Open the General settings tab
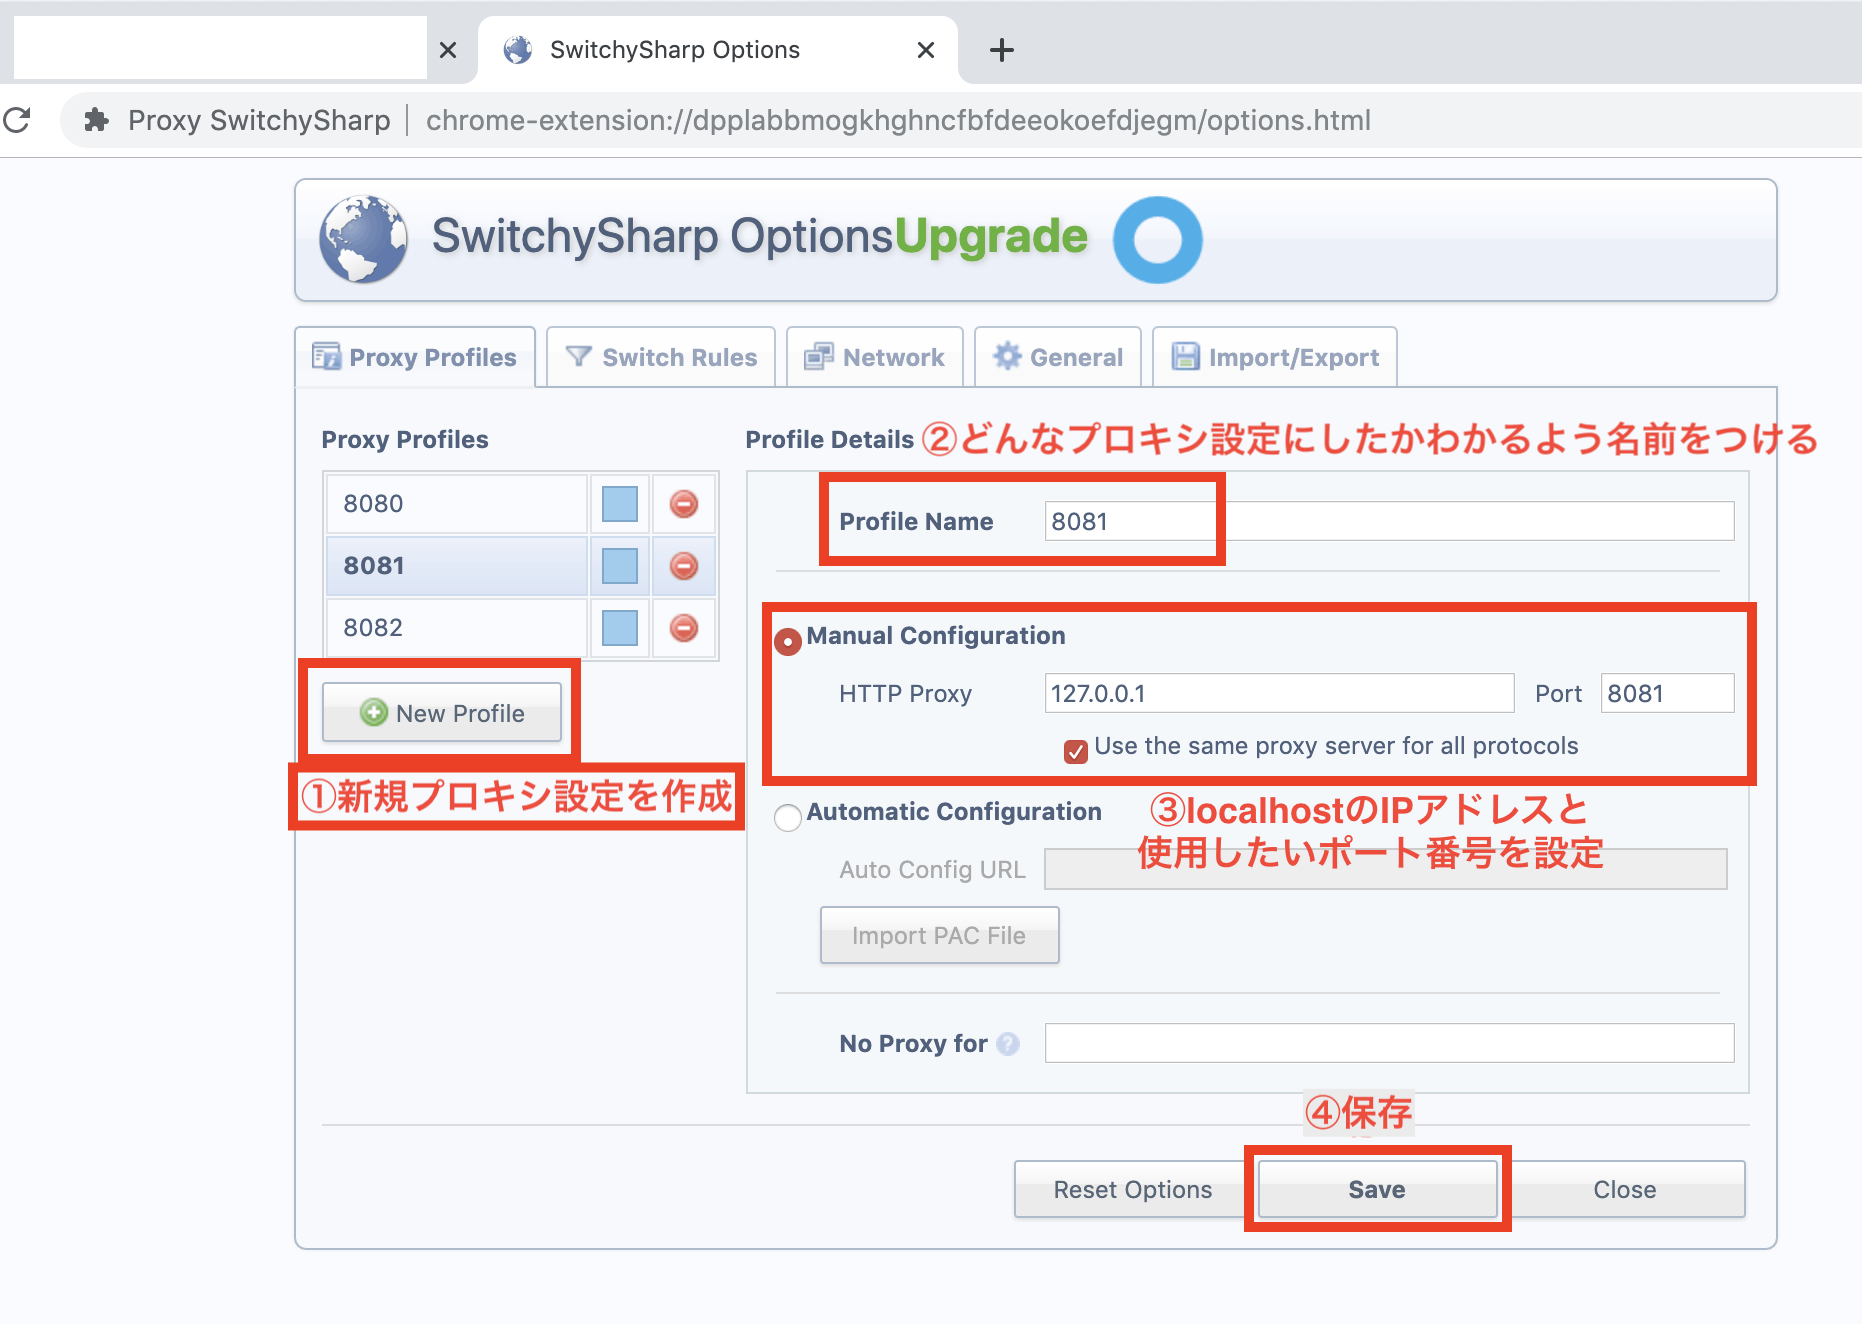Image resolution: width=1862 pixels, height=1324 pixels. coord(1057,357)
